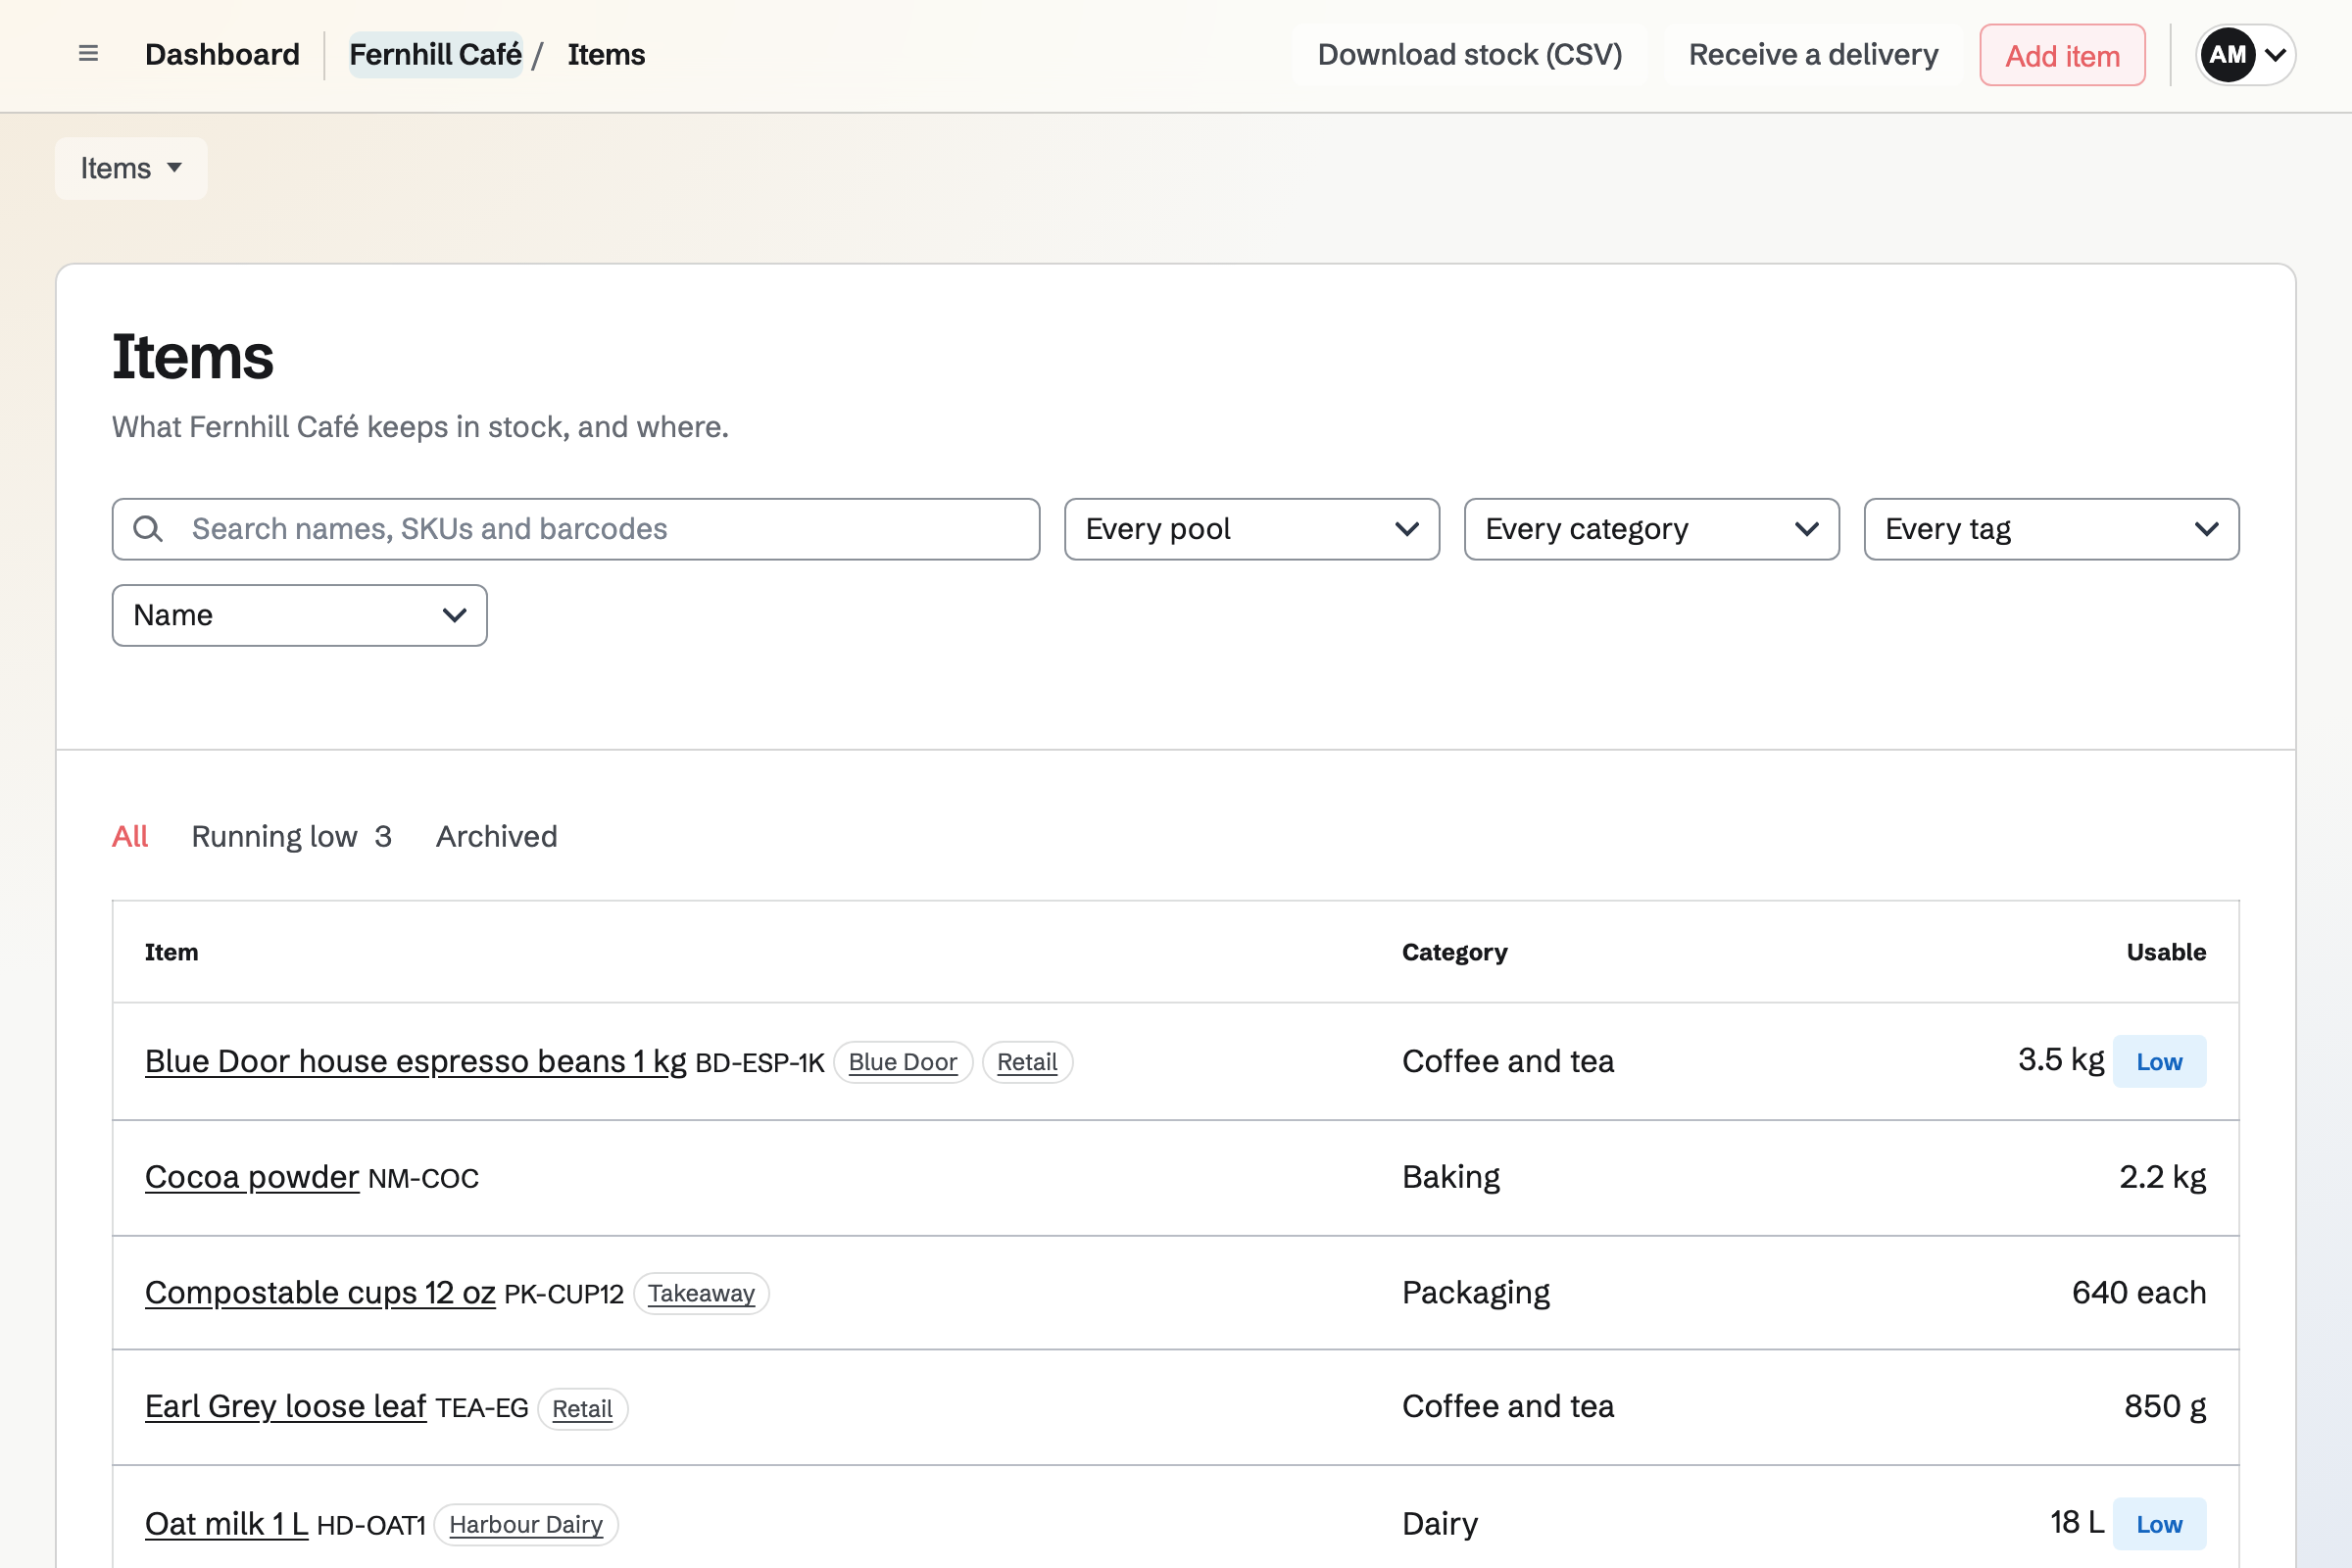Open Compostable cups 12 oz item

pos(320,1293)
